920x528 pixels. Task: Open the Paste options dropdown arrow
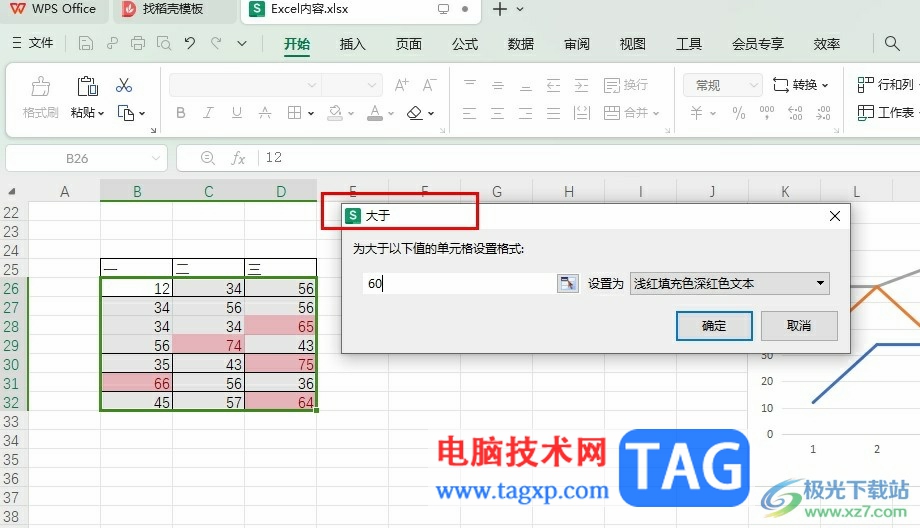point(101,113)
